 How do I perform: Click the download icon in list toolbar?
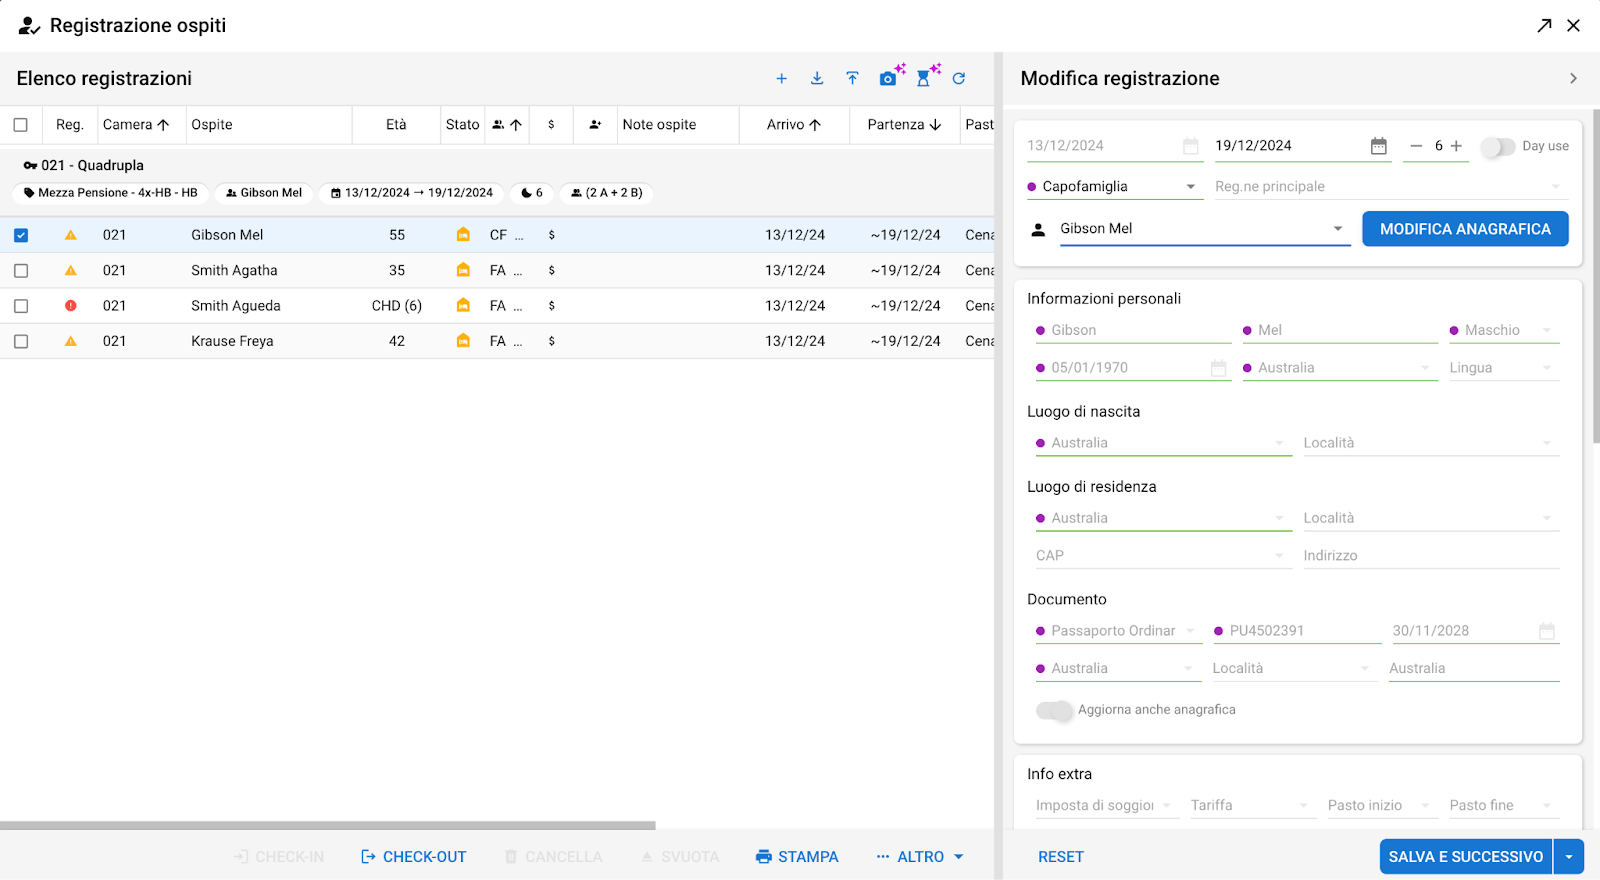[x=817, y=78]
